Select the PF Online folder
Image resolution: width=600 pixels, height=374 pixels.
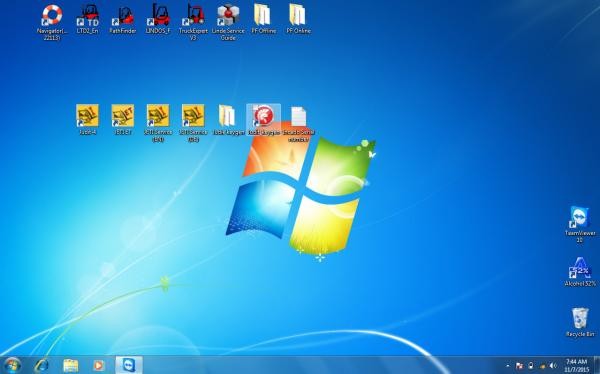(298, 19)
